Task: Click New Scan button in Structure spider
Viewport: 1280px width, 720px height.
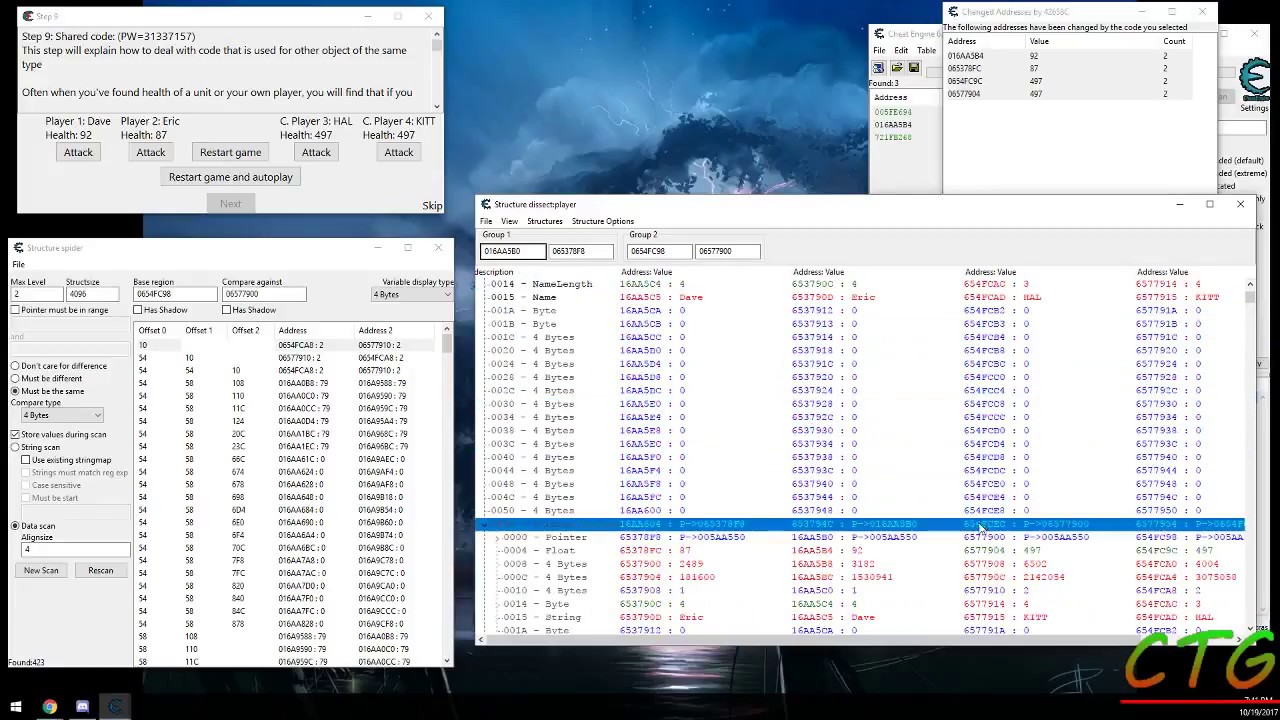Action: (41, 570)
